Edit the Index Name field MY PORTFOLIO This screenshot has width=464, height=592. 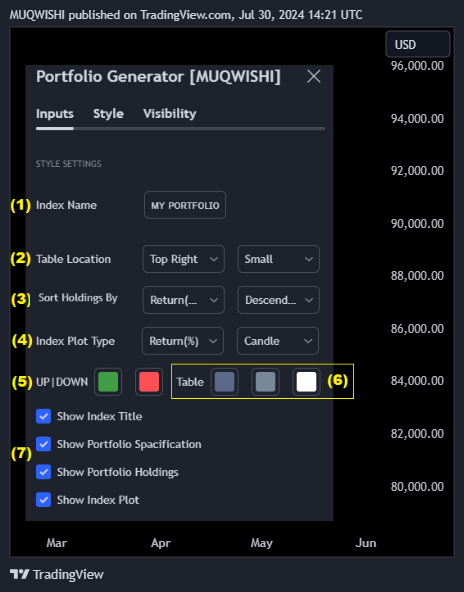(185, 205)
